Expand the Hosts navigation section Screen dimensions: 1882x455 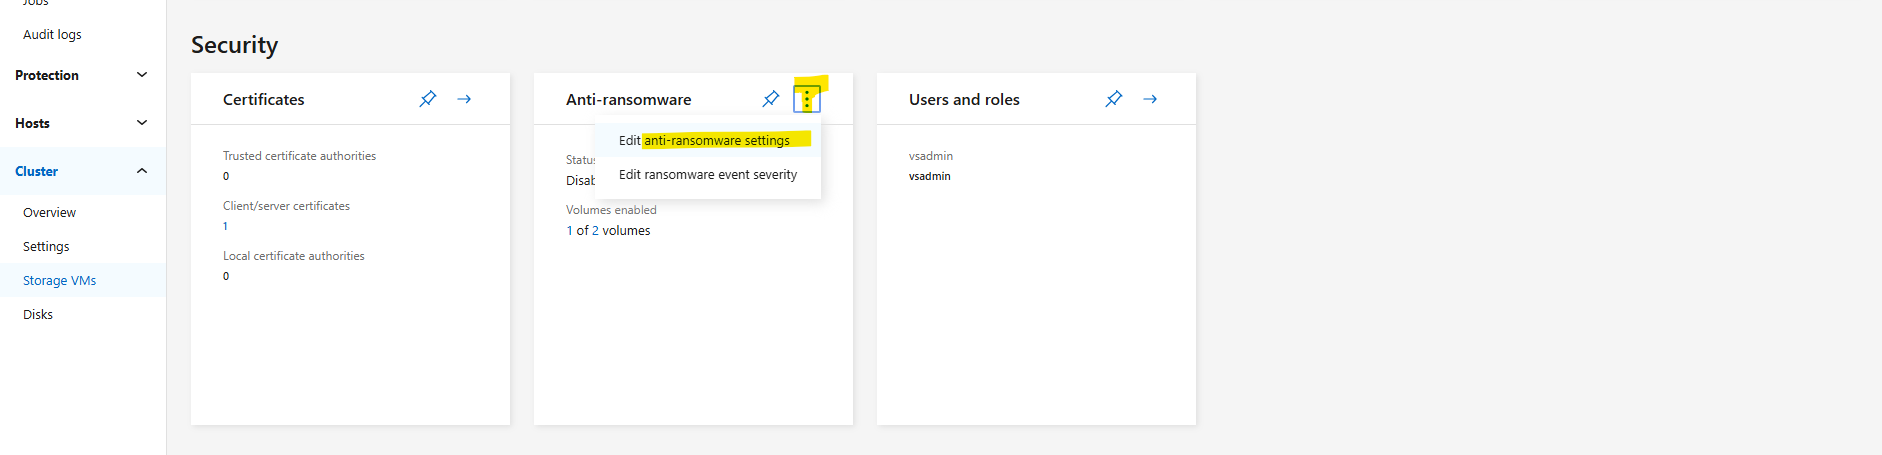[x=83, y=123]
